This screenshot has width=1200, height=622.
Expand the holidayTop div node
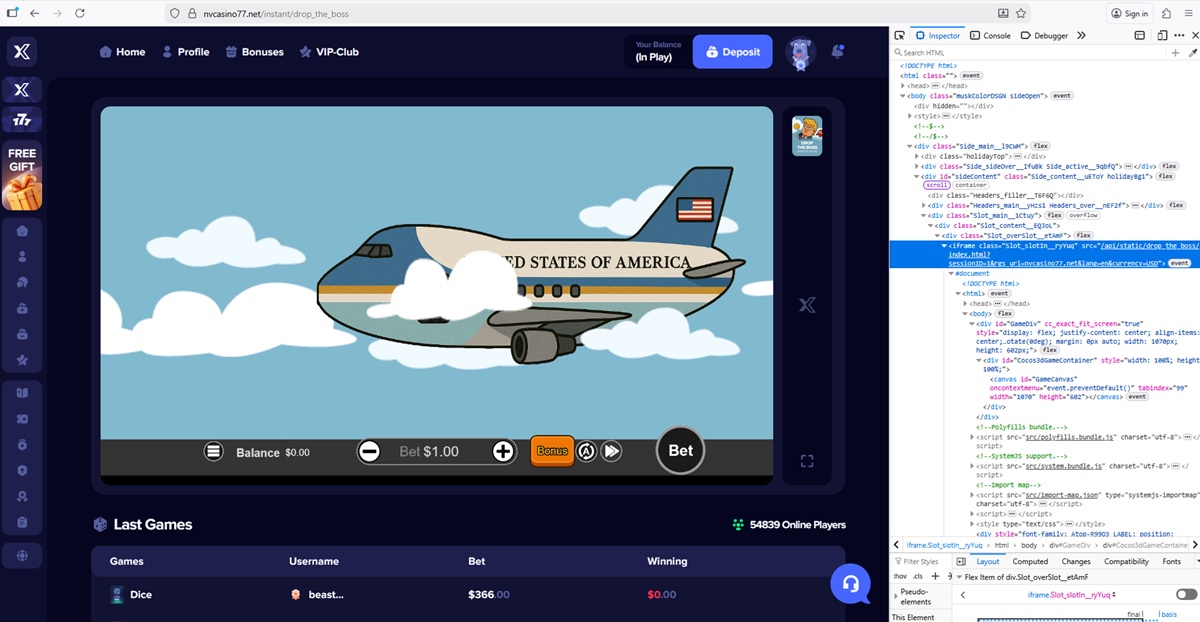tap(917, 156)
